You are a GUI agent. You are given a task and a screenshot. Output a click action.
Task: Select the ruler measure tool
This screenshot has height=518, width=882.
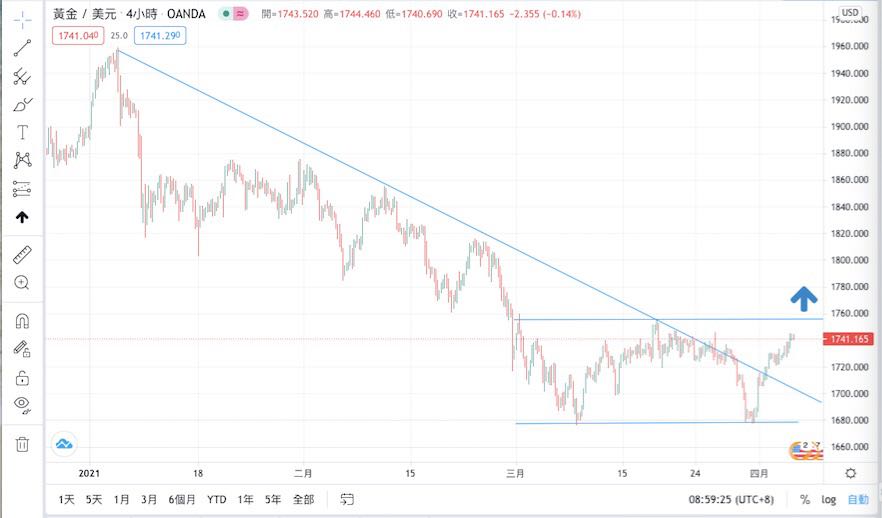point(22,255)
